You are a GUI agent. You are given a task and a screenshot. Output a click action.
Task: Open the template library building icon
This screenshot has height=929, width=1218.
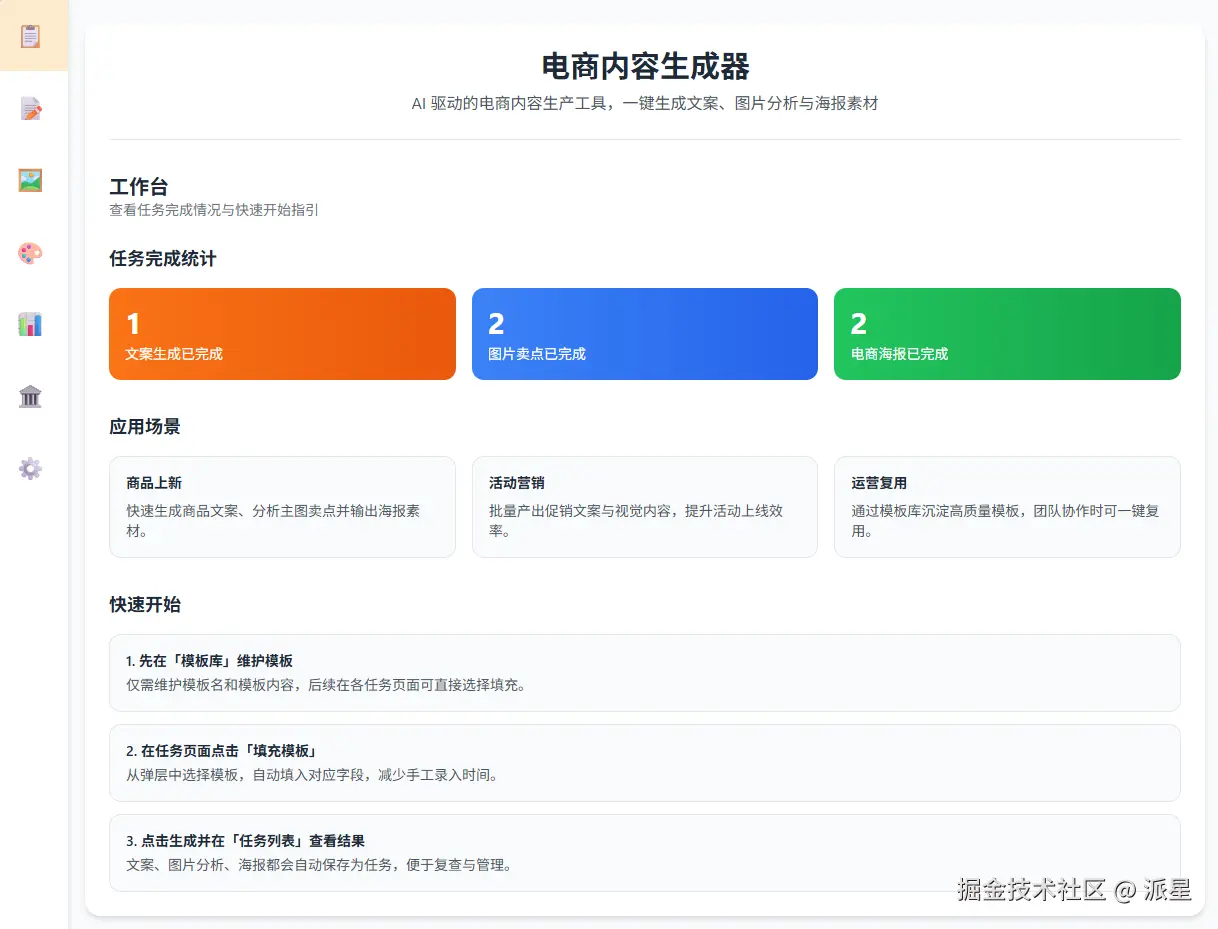point(31,396)
